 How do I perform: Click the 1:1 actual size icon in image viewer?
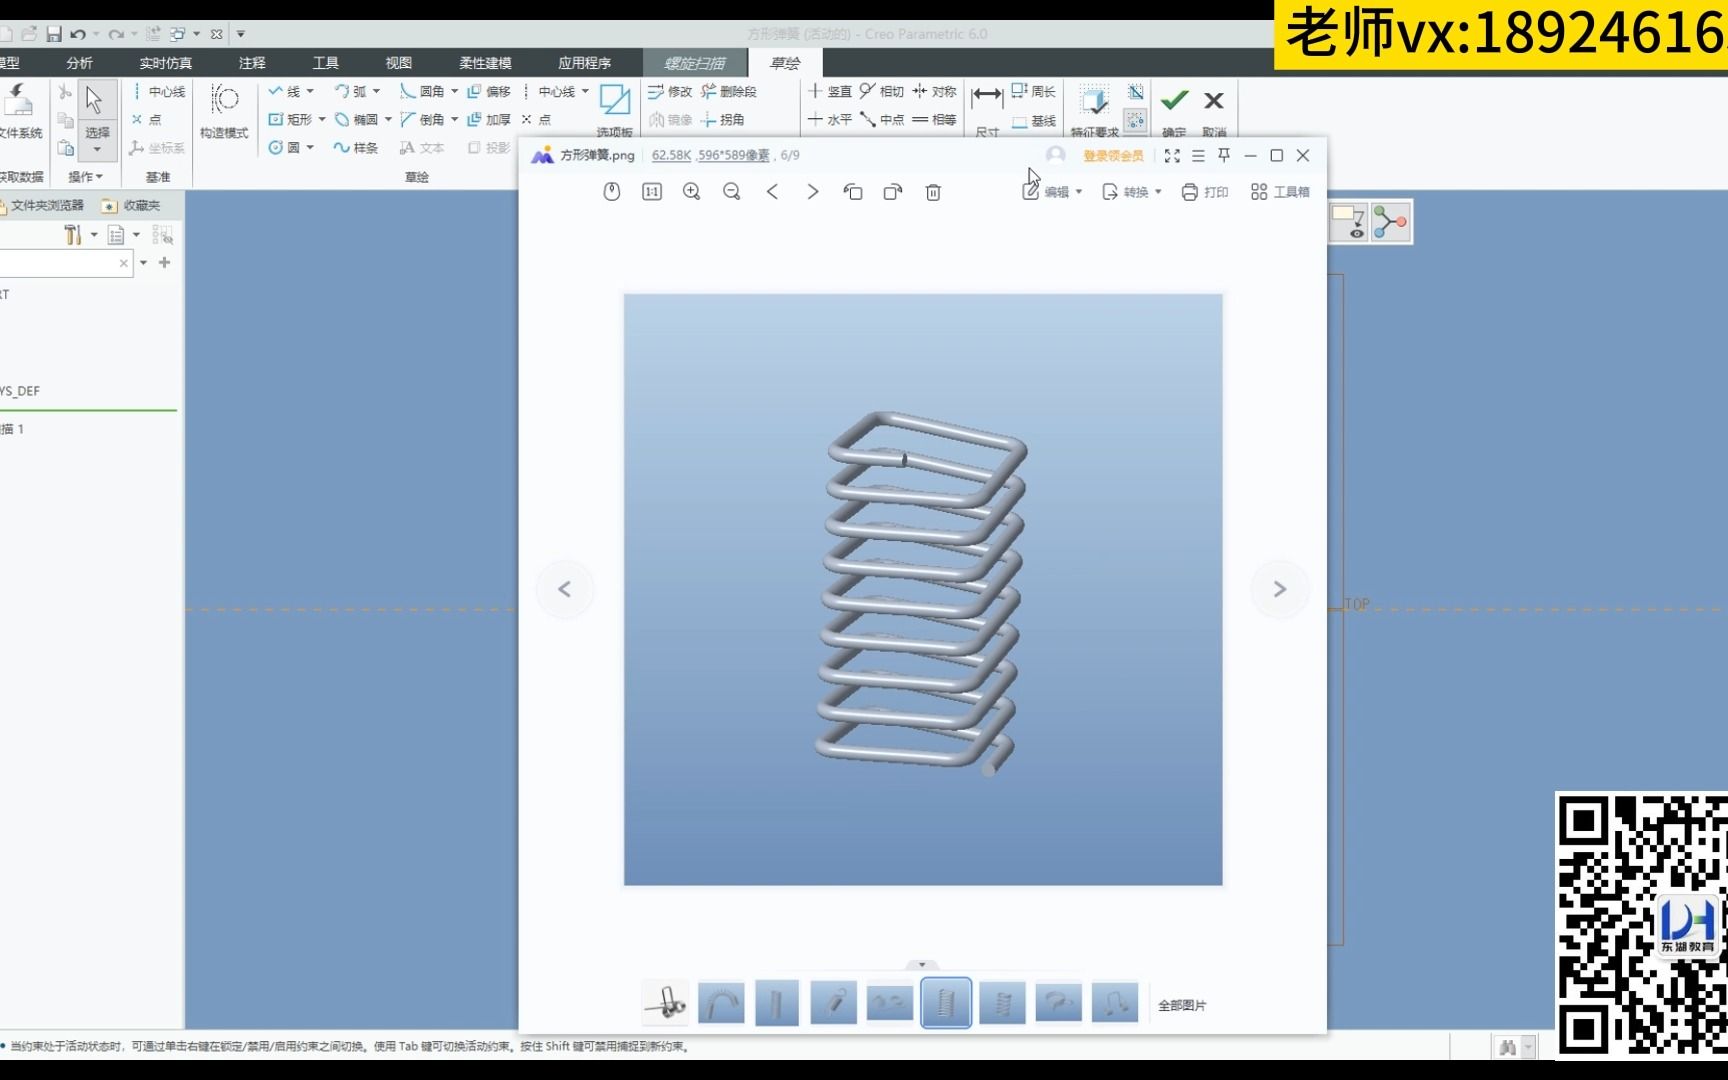pyautogui.click(x=652, y=192)
